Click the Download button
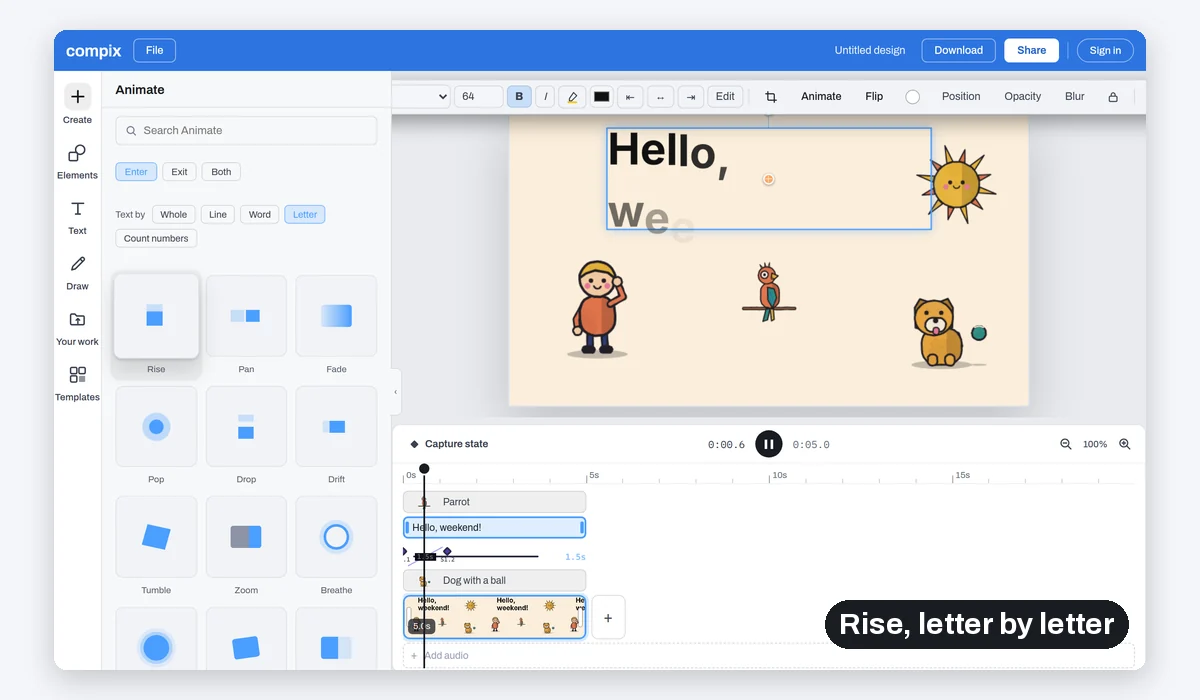The image size is (1200, 700). (959, 50)
